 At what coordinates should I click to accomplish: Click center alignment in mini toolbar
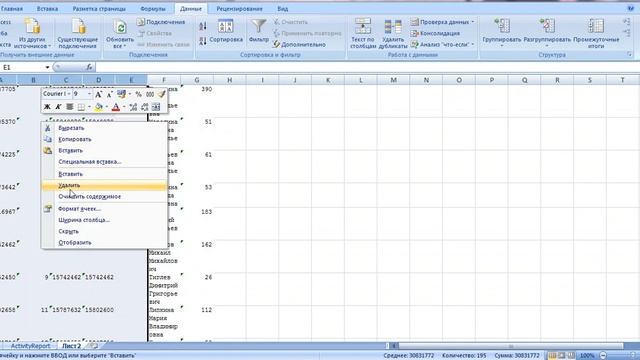(70, 107)
